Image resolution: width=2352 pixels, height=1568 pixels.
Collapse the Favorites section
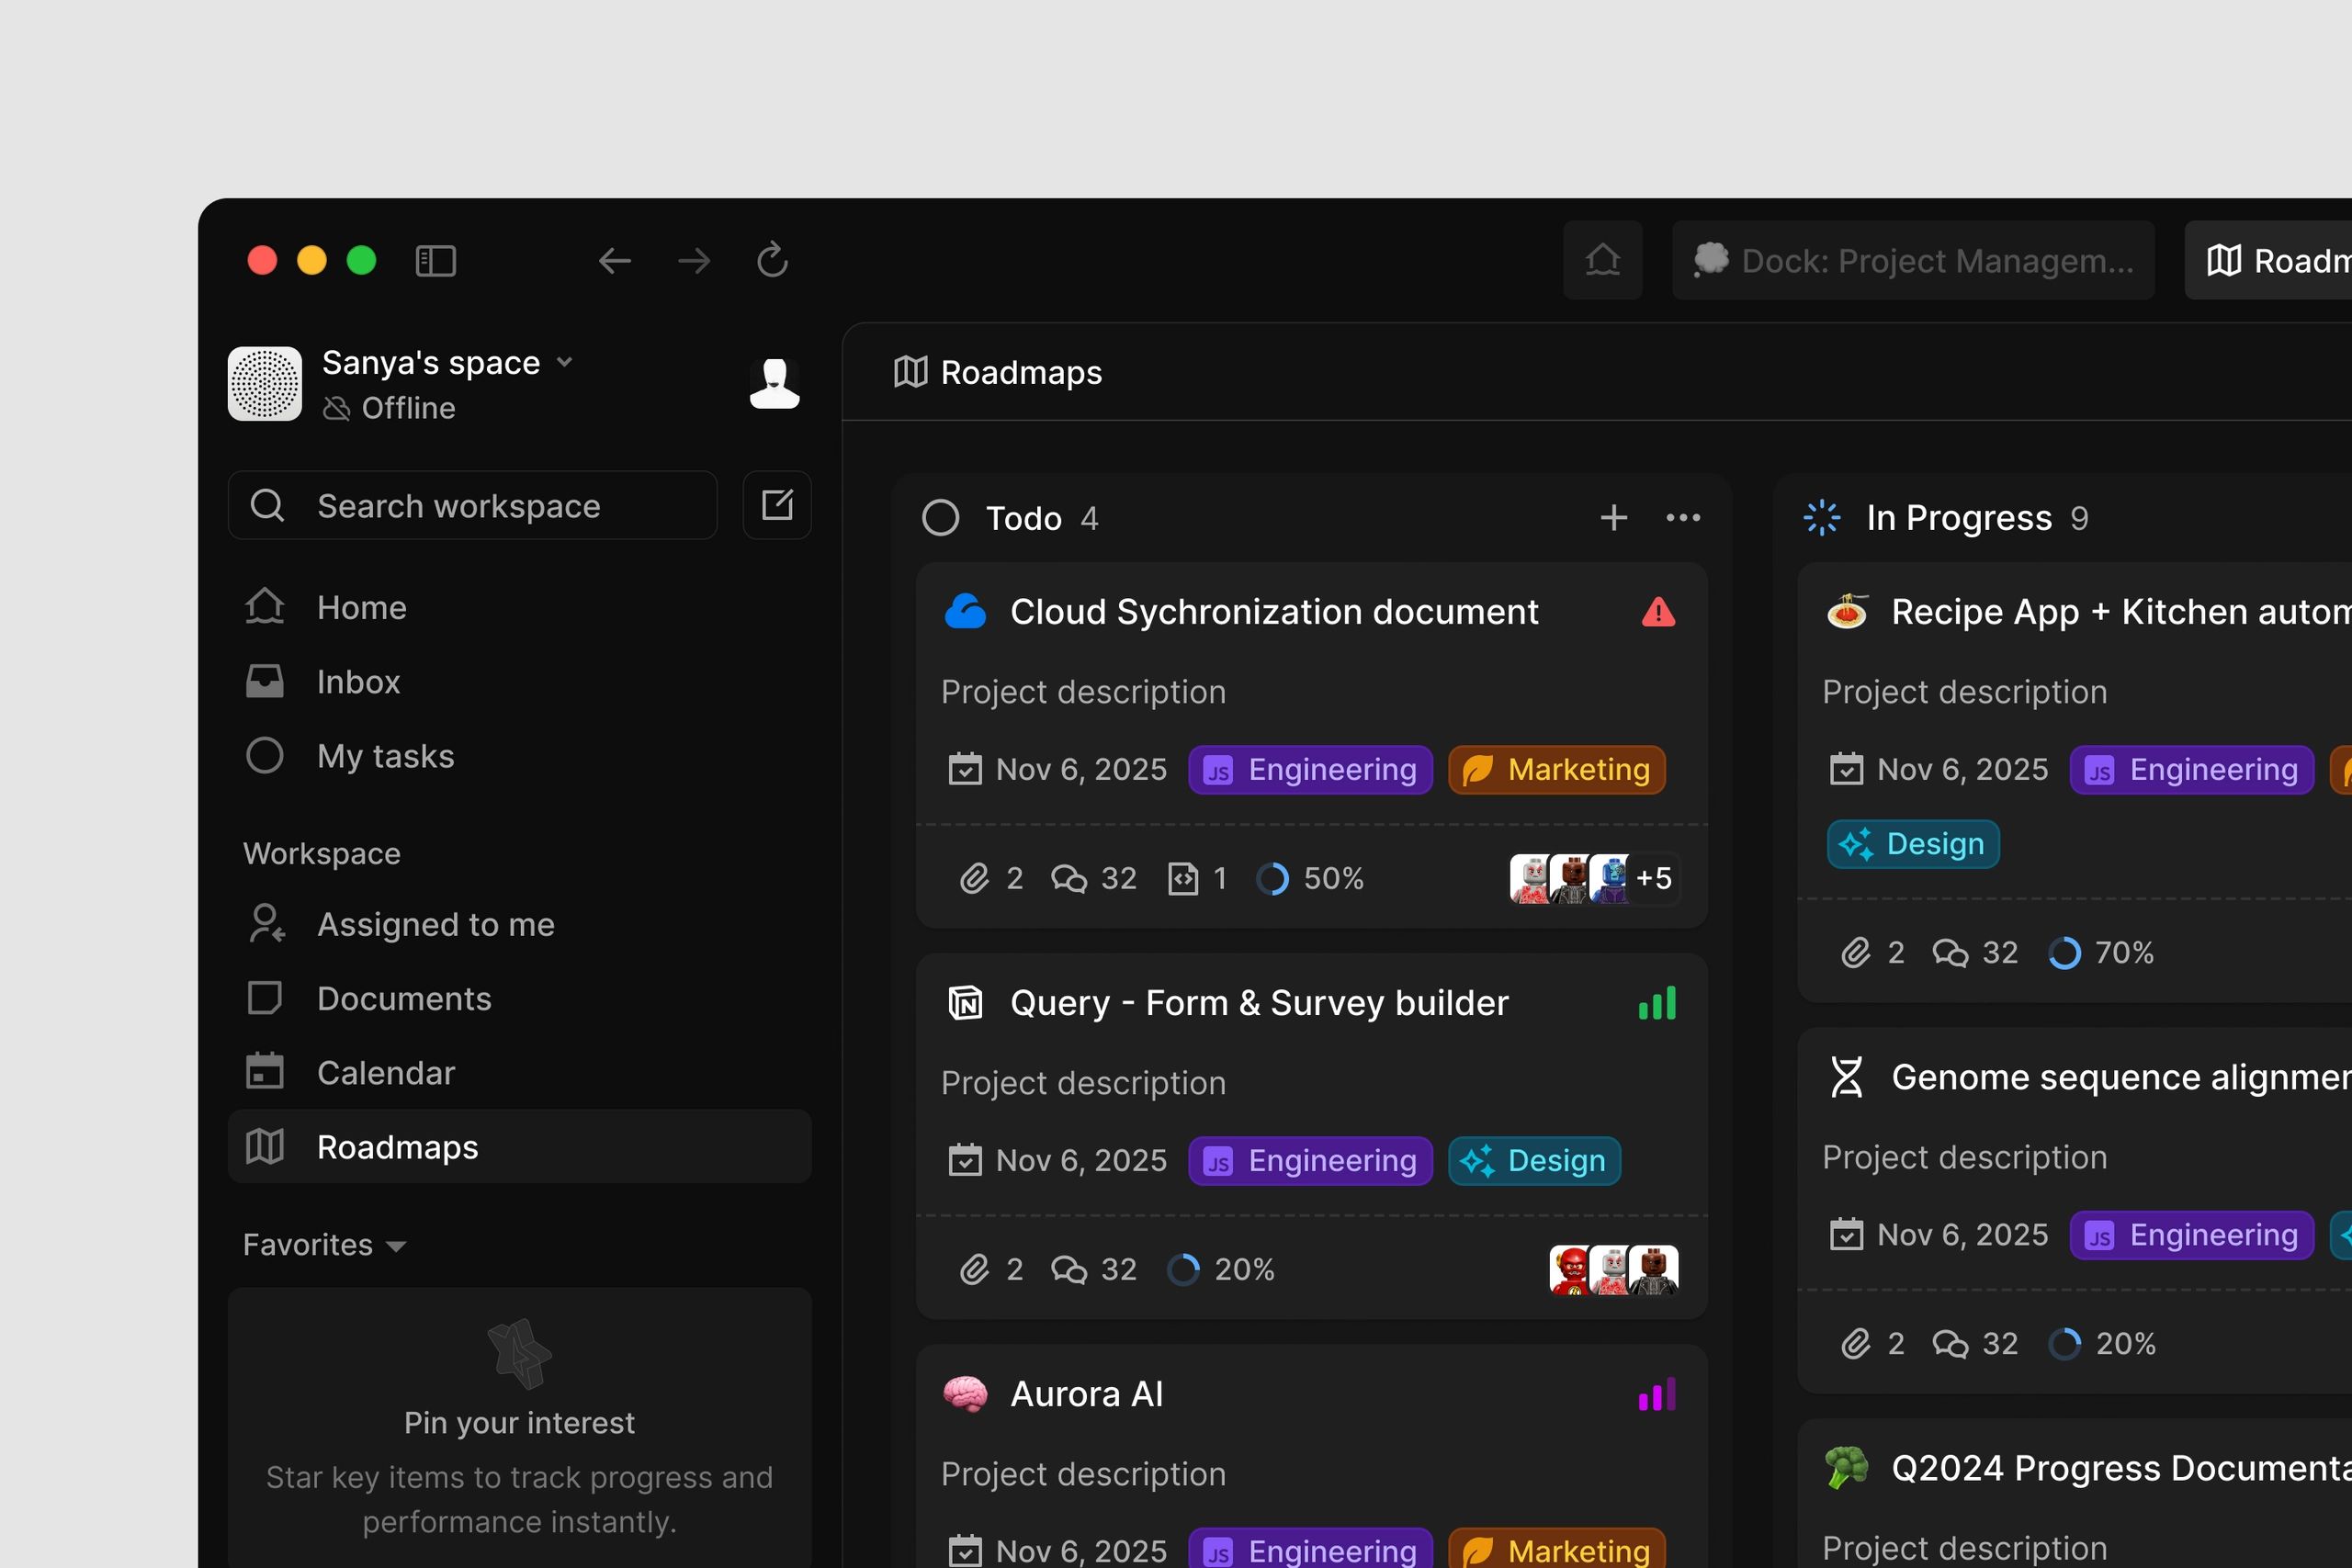pyautogui.click(x=325, y=1245)
